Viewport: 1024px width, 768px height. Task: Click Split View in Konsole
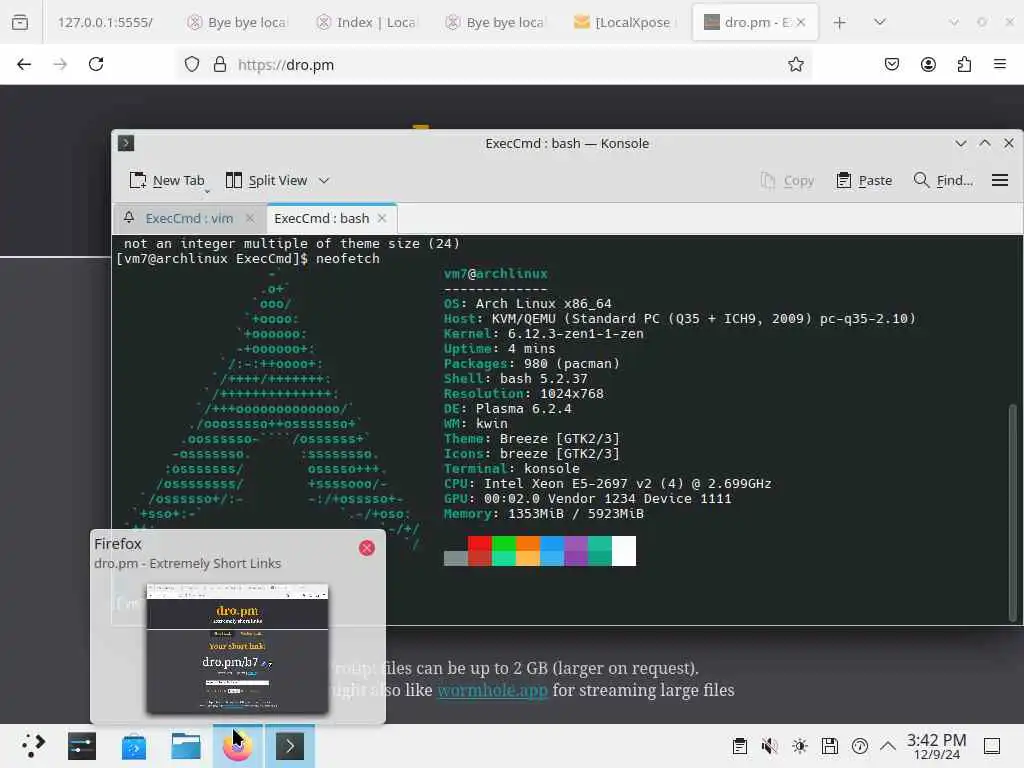point(266,180)
